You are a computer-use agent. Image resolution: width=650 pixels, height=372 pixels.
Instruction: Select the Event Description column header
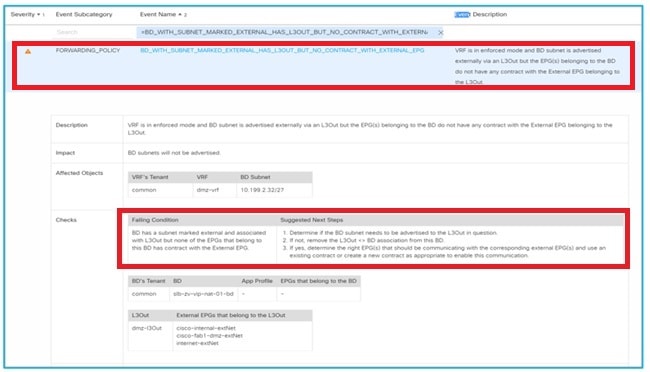(480, 15)
